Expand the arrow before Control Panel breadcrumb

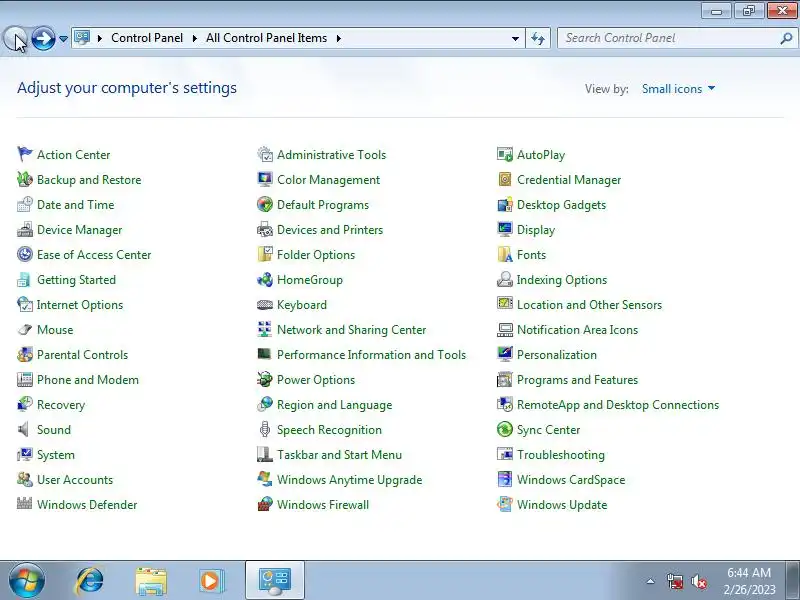99,38
